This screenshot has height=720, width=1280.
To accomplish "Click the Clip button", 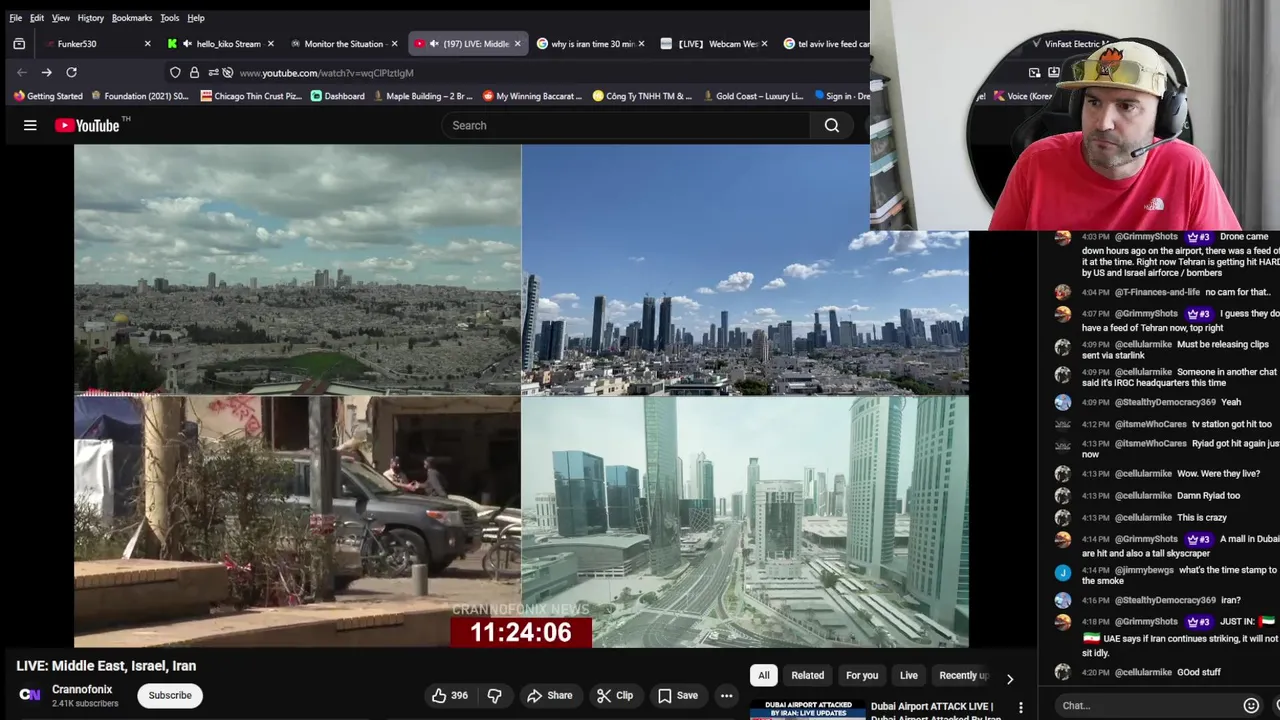I will [x=614, y=695].
